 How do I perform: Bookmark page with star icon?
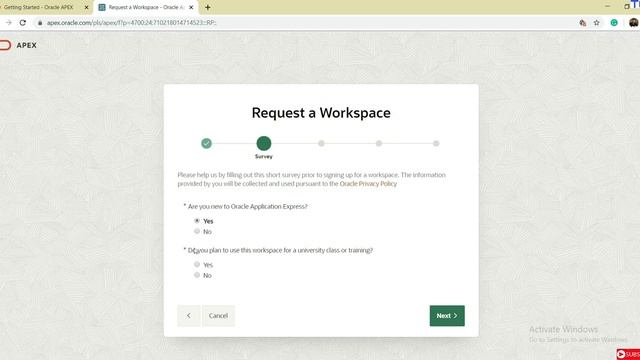click(596, 23)
